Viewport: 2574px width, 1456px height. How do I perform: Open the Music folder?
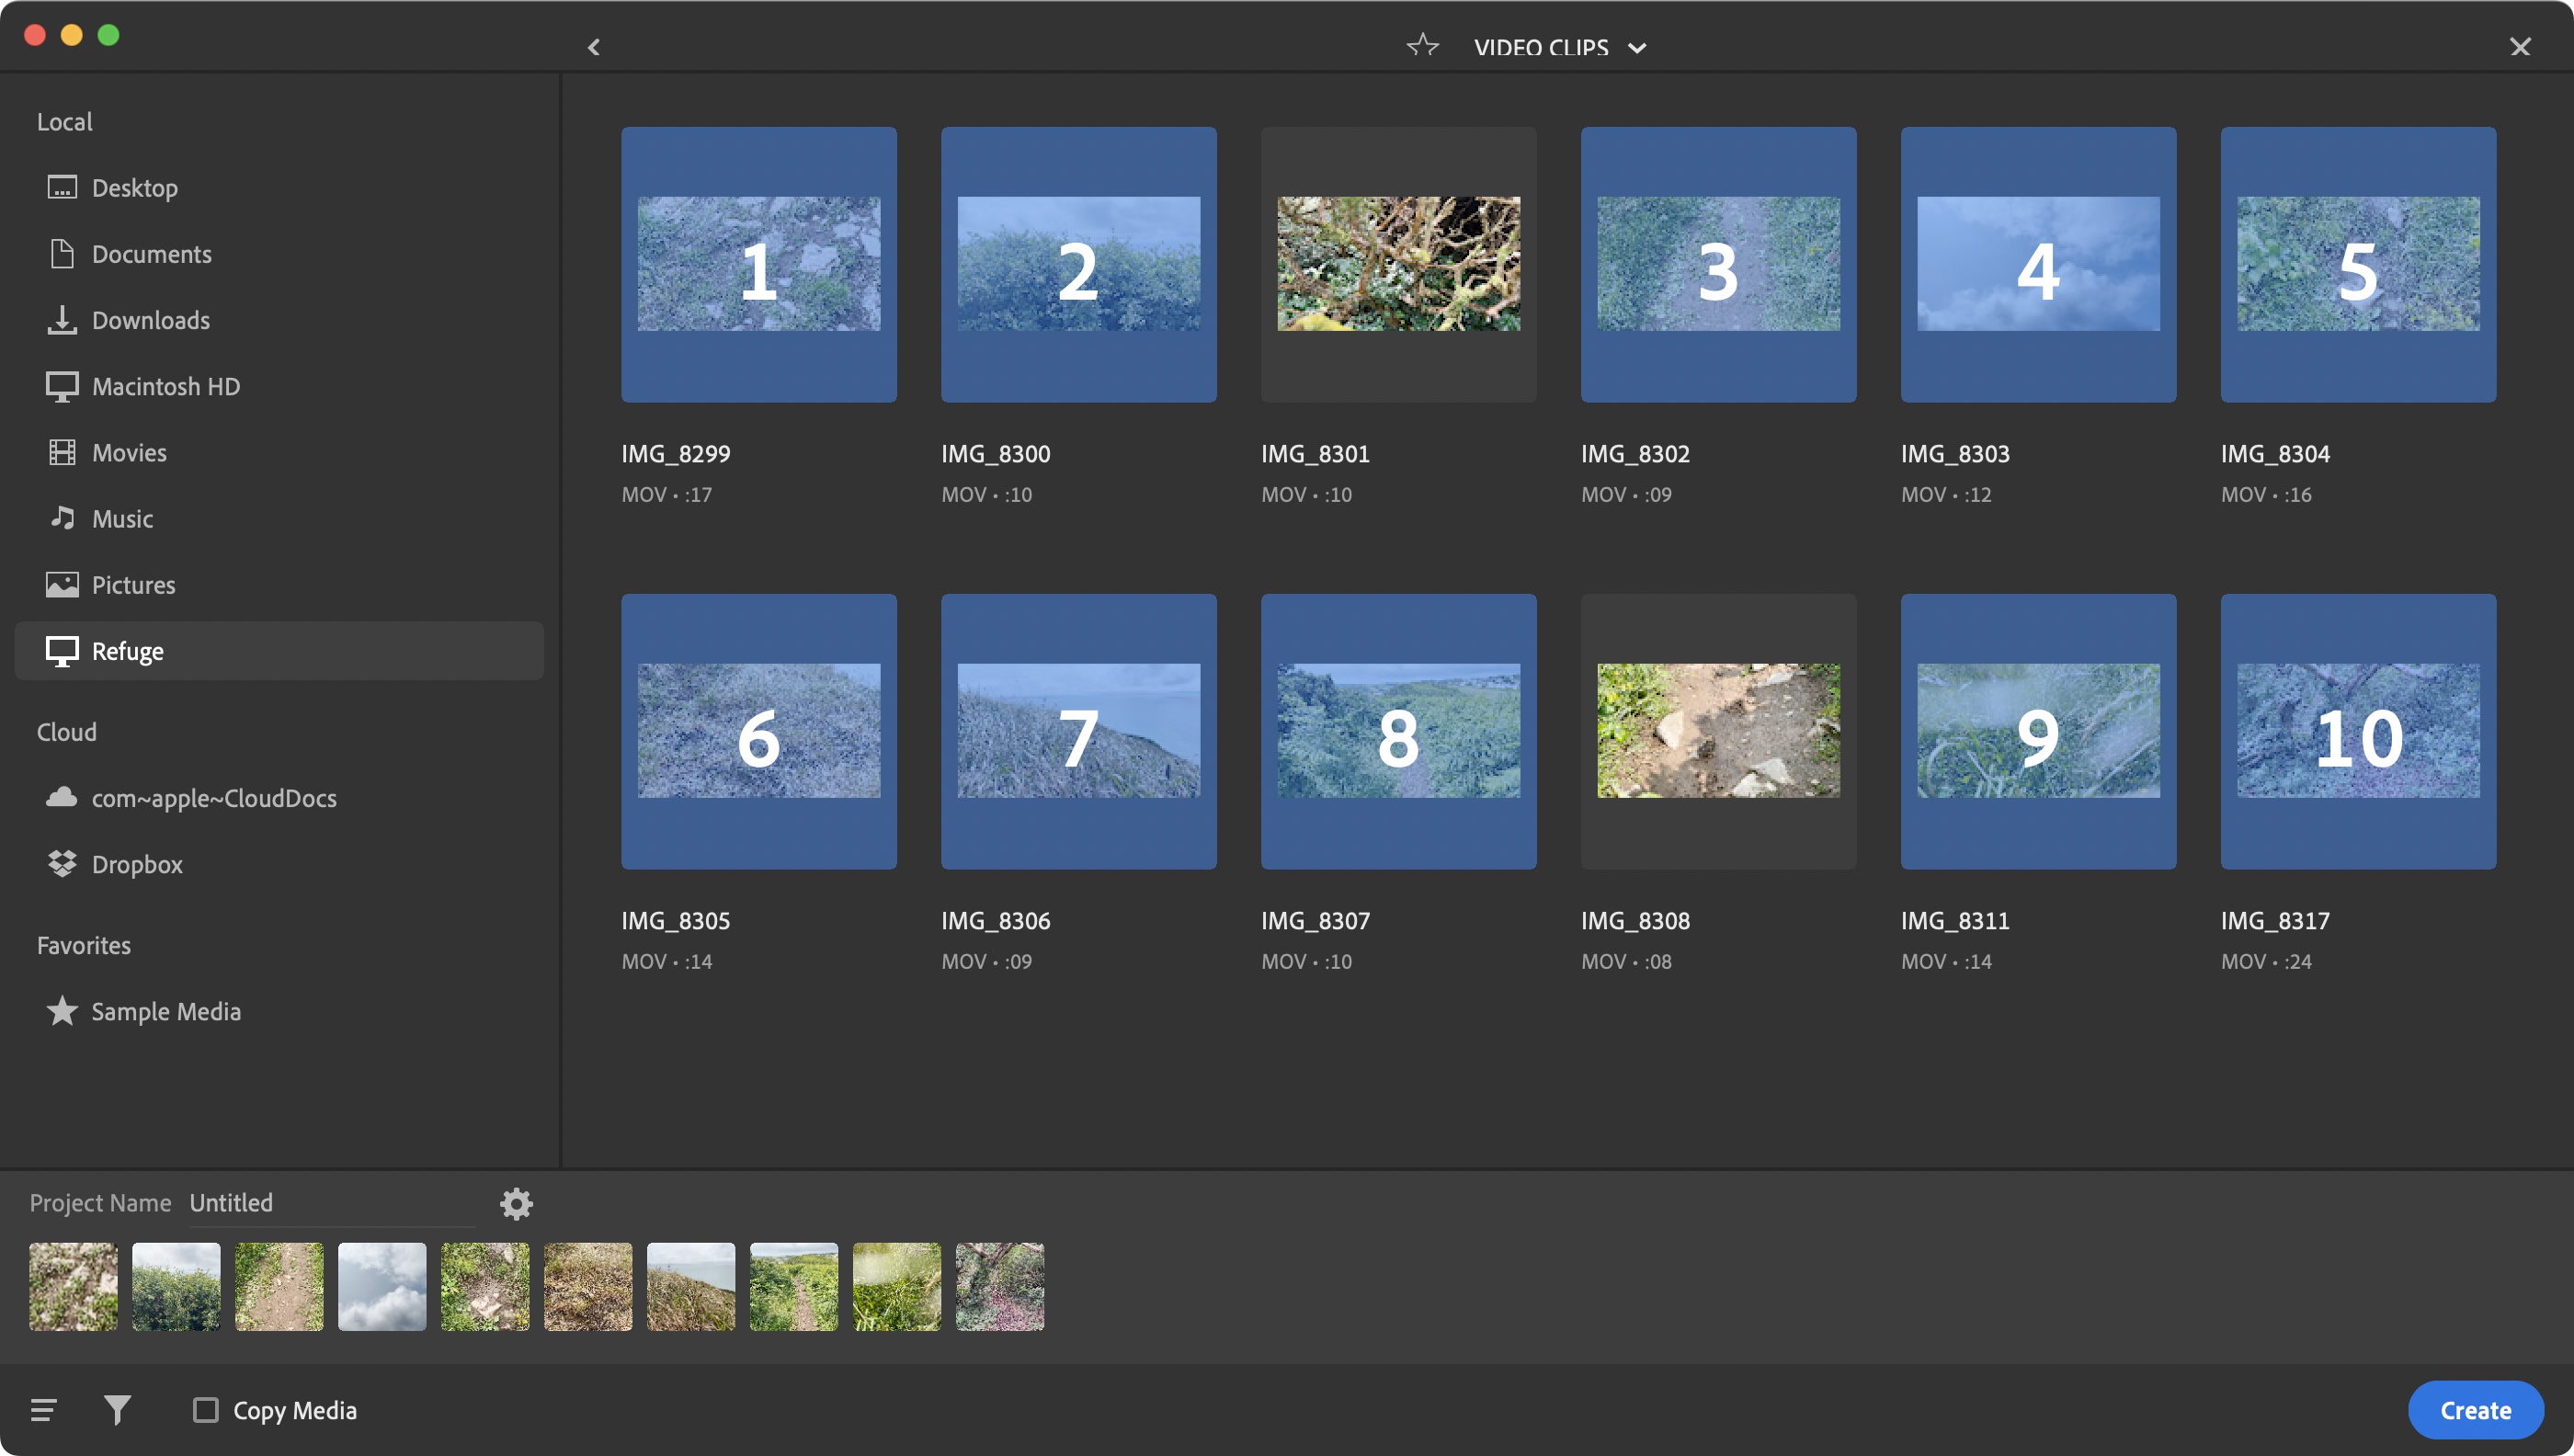coord(279,518)
